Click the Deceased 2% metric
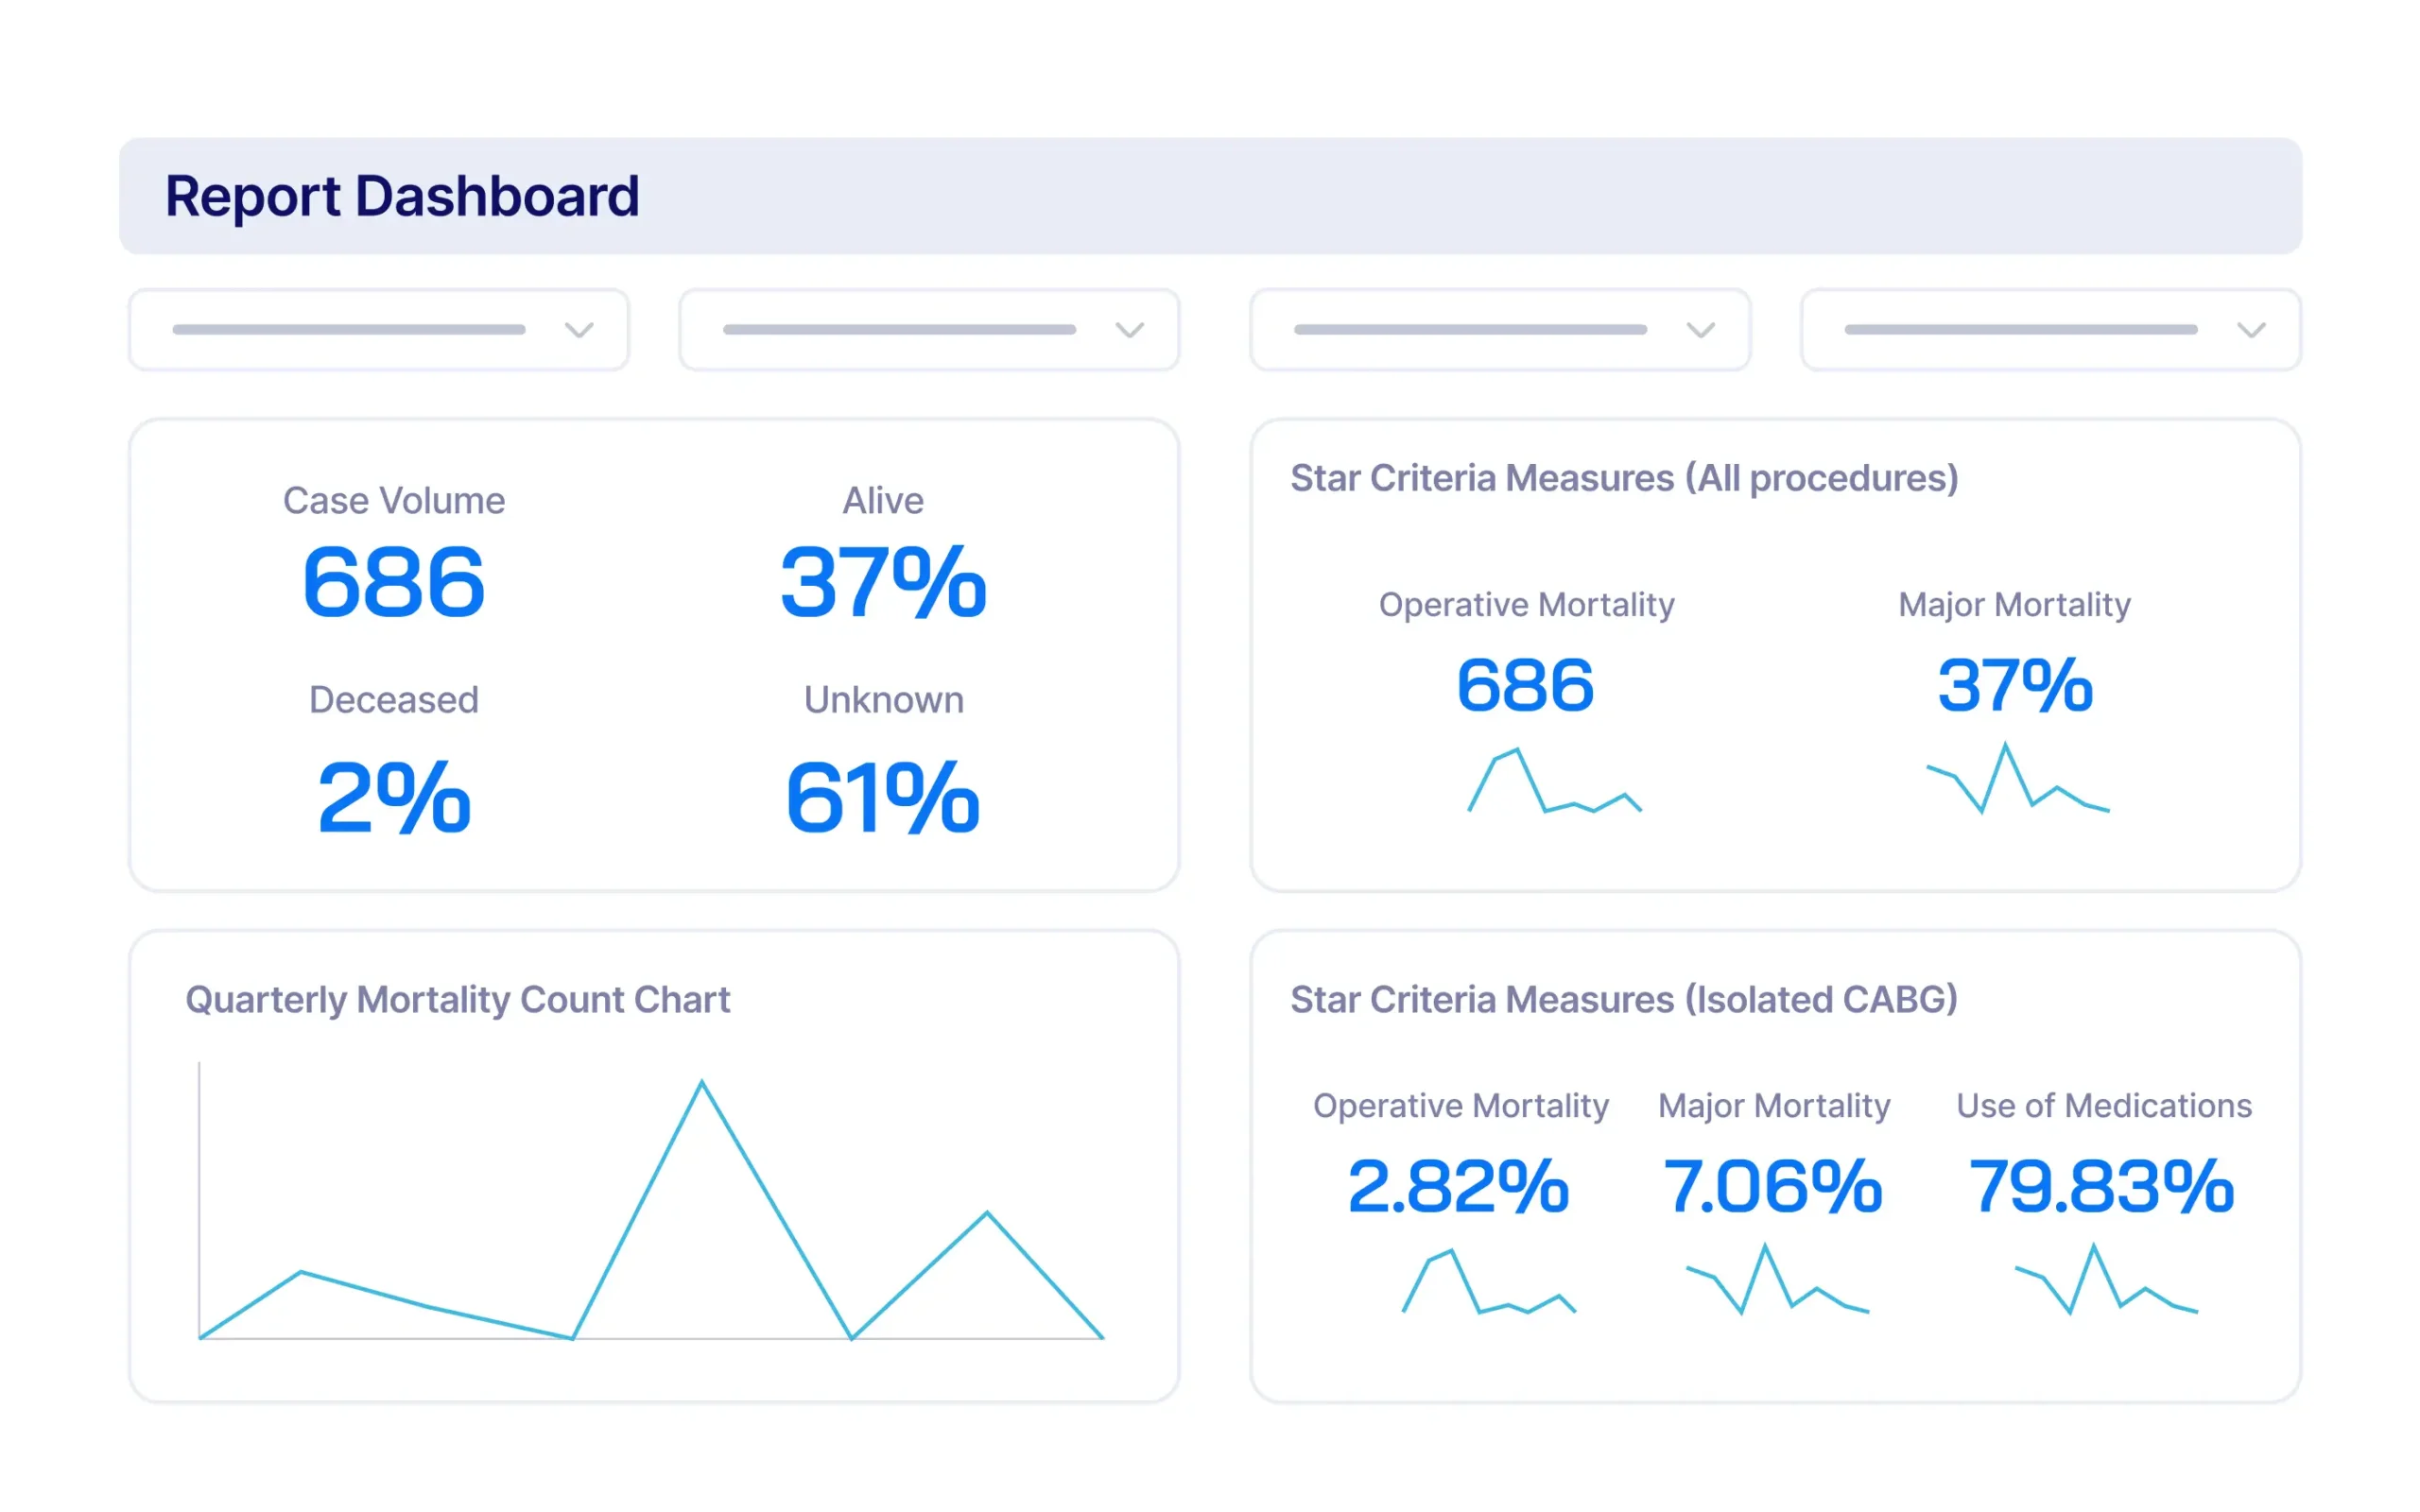 pyautogui.click(x=393, y=797)
